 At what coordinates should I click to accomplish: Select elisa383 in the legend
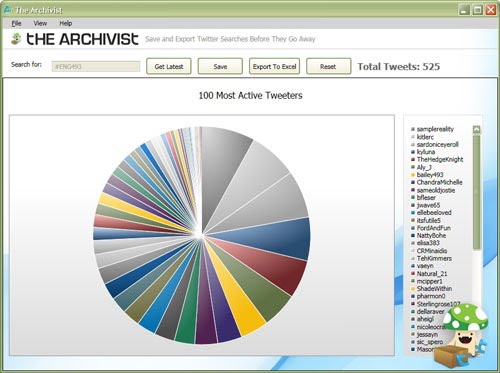tap(428, 243)
